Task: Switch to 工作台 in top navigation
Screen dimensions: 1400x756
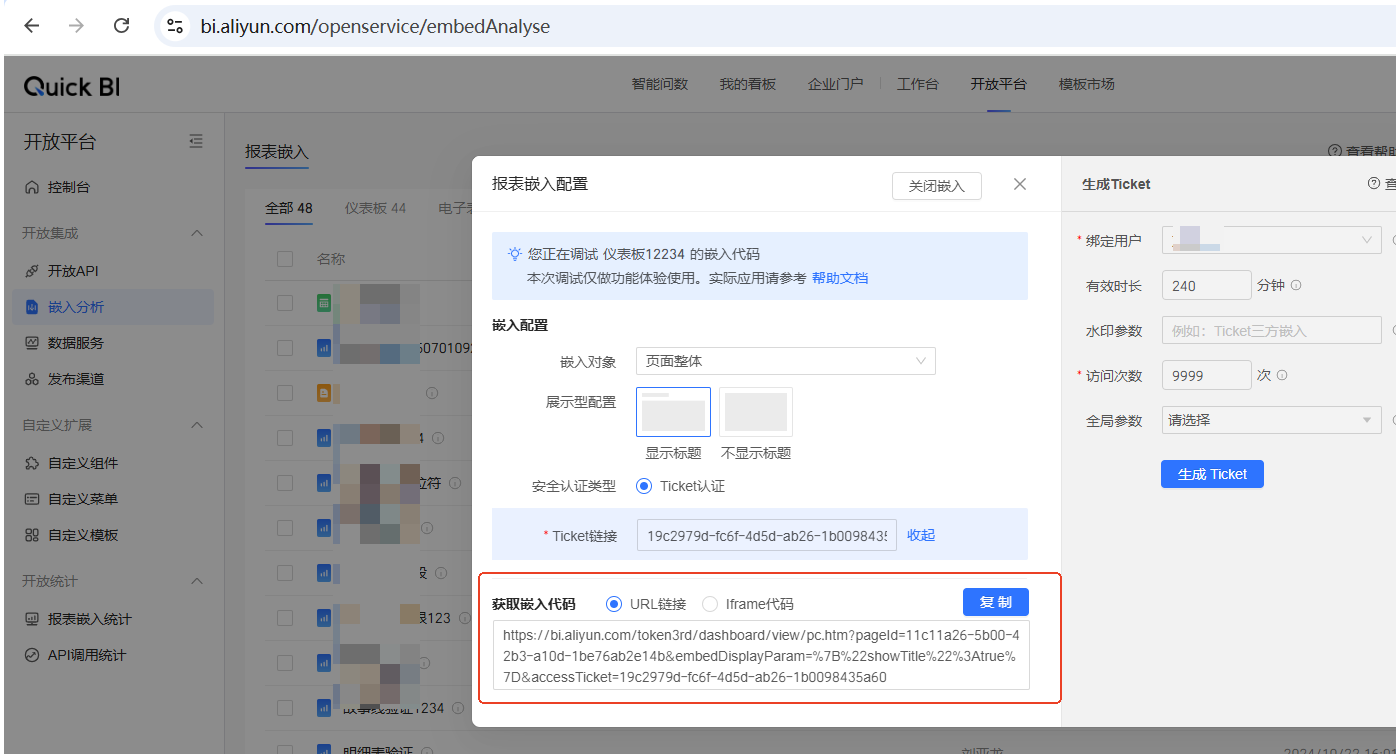Action: coord(917,84)
